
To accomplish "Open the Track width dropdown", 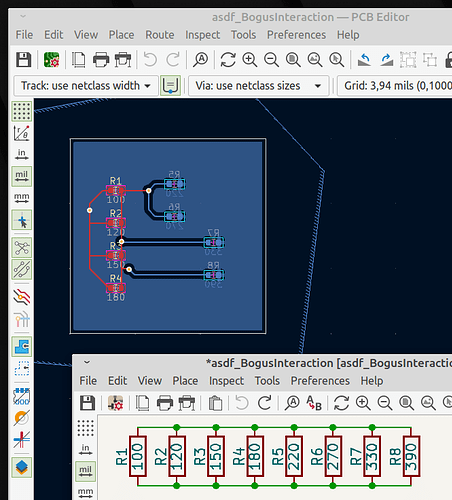I will (86, 86).
